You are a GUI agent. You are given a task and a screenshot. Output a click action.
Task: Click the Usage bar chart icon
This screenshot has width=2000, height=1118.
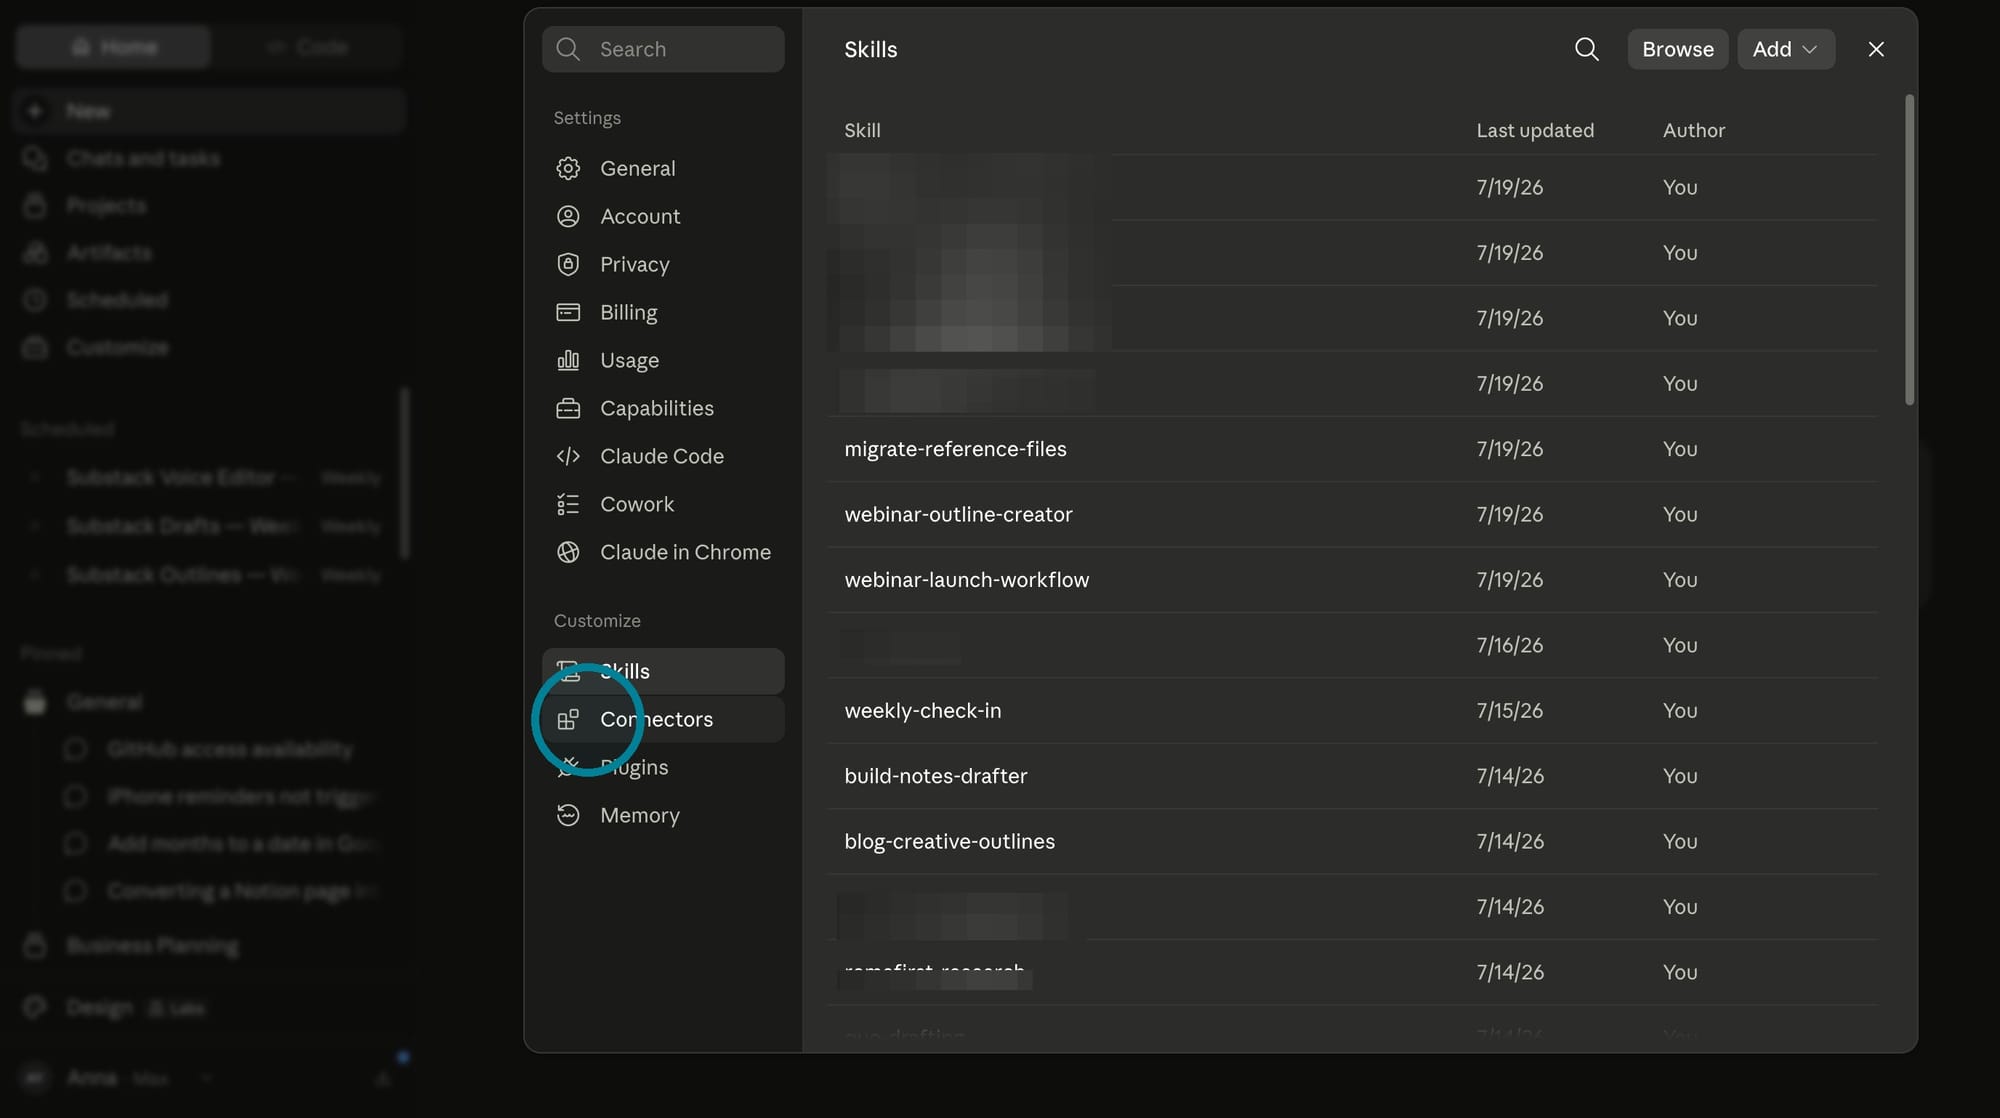pyautogui.click(x=568, y=360)
